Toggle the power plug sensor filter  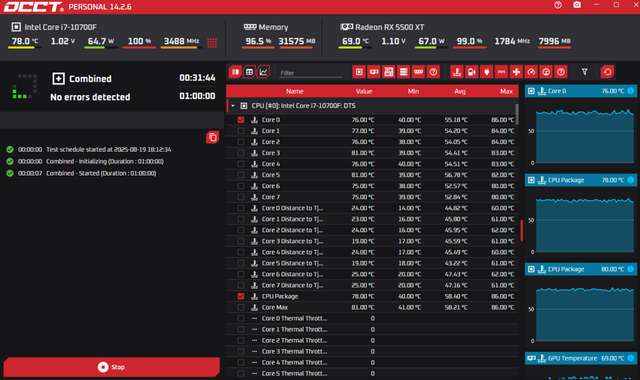(x=487, y=72)
